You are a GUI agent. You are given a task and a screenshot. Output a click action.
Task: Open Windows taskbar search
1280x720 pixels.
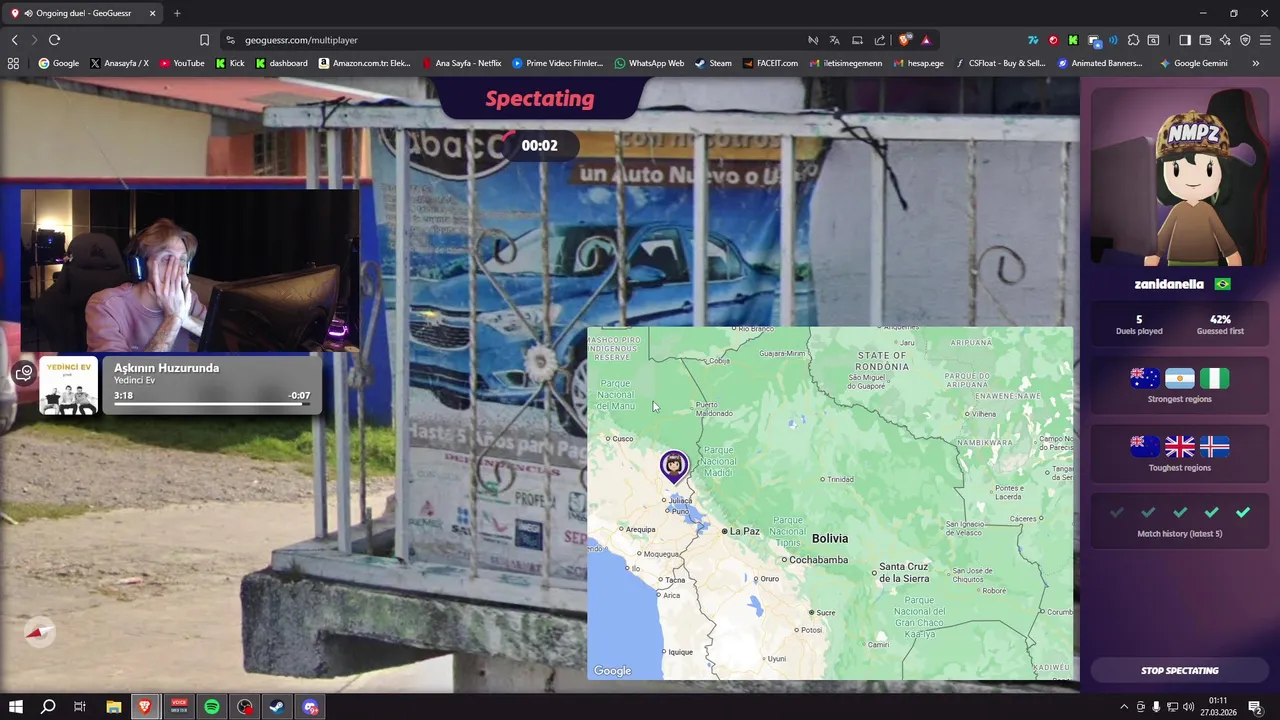48,707
